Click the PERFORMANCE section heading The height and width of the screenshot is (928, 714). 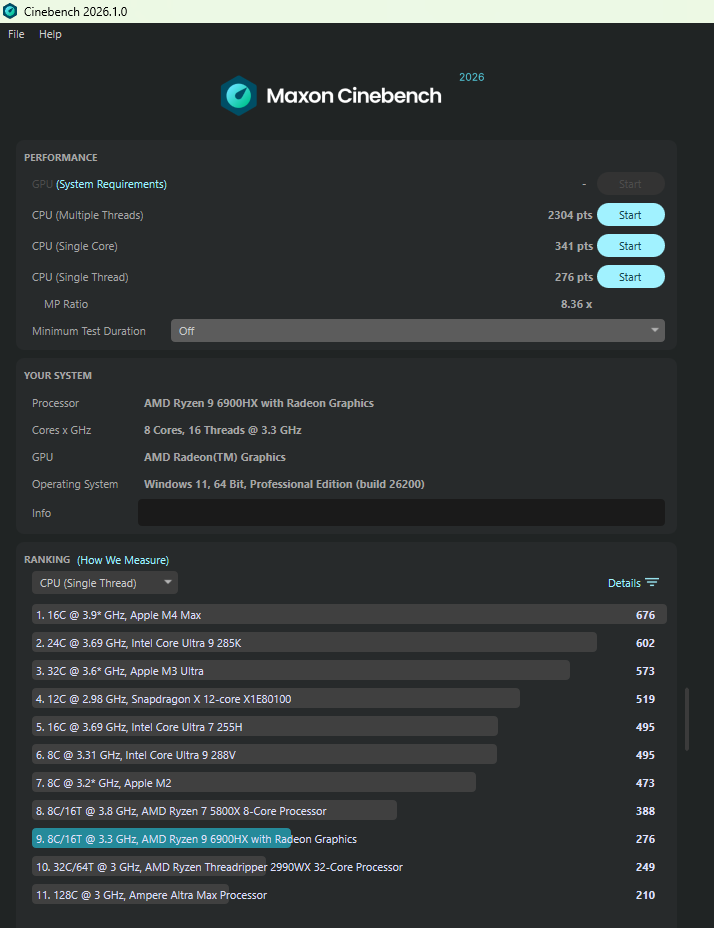(x=60, y=157)
